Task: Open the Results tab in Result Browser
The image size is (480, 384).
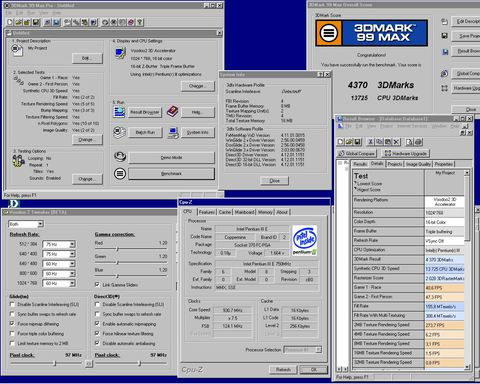Action: tap(360, 164)
